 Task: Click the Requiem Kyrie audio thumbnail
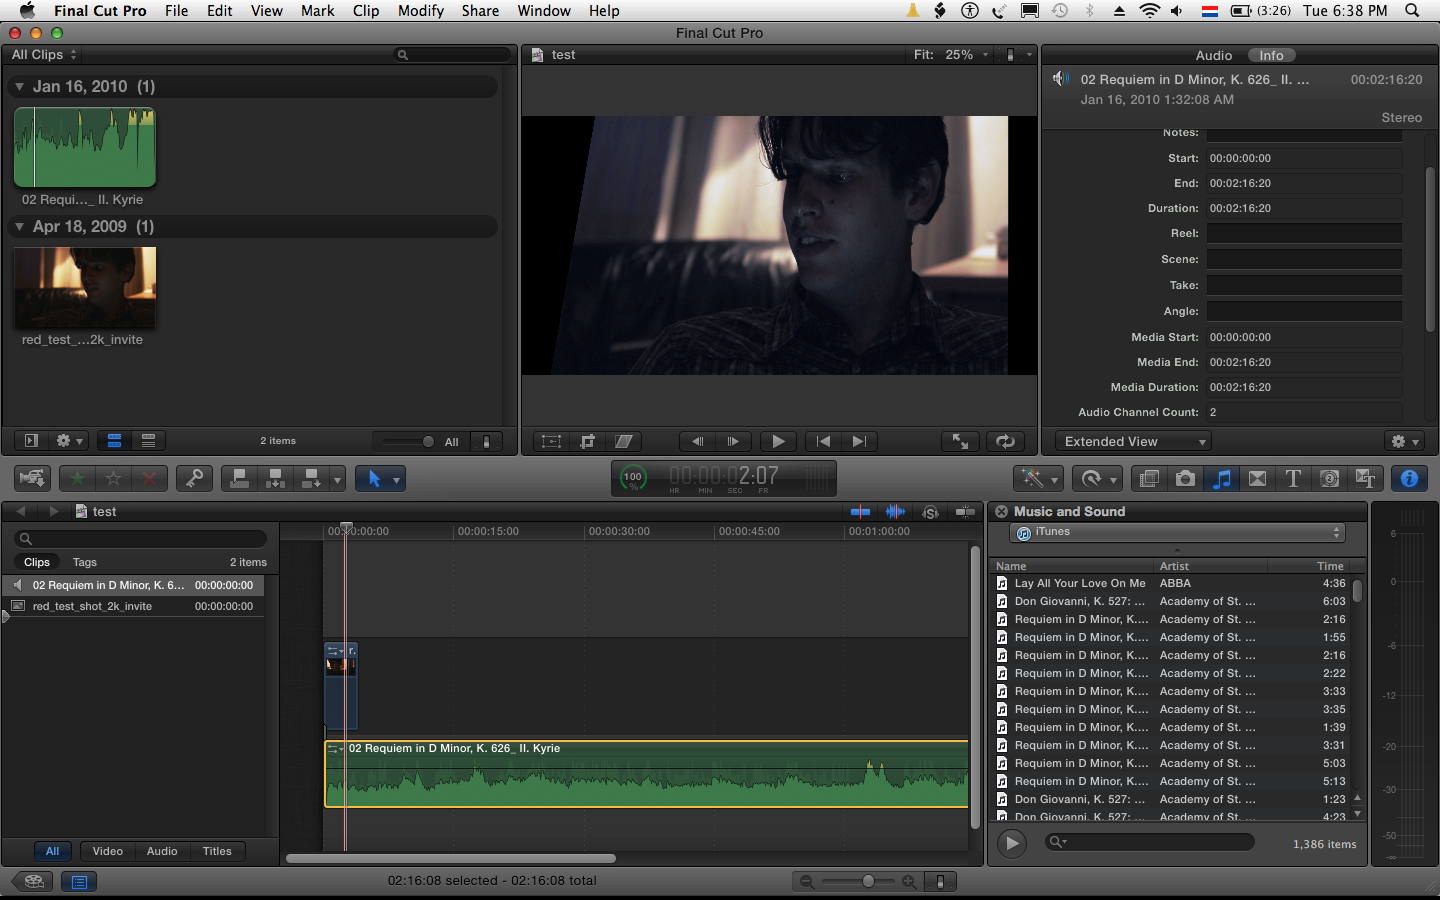coord(85,148)
